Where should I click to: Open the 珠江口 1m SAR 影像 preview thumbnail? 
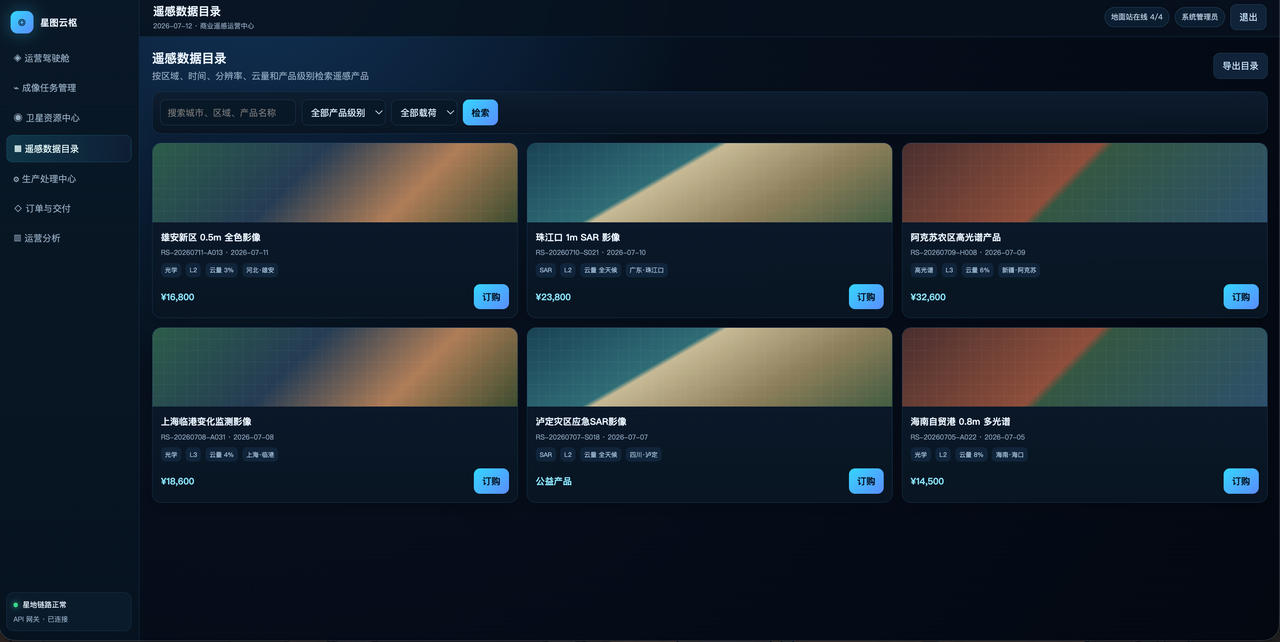(x=710, y=182)
